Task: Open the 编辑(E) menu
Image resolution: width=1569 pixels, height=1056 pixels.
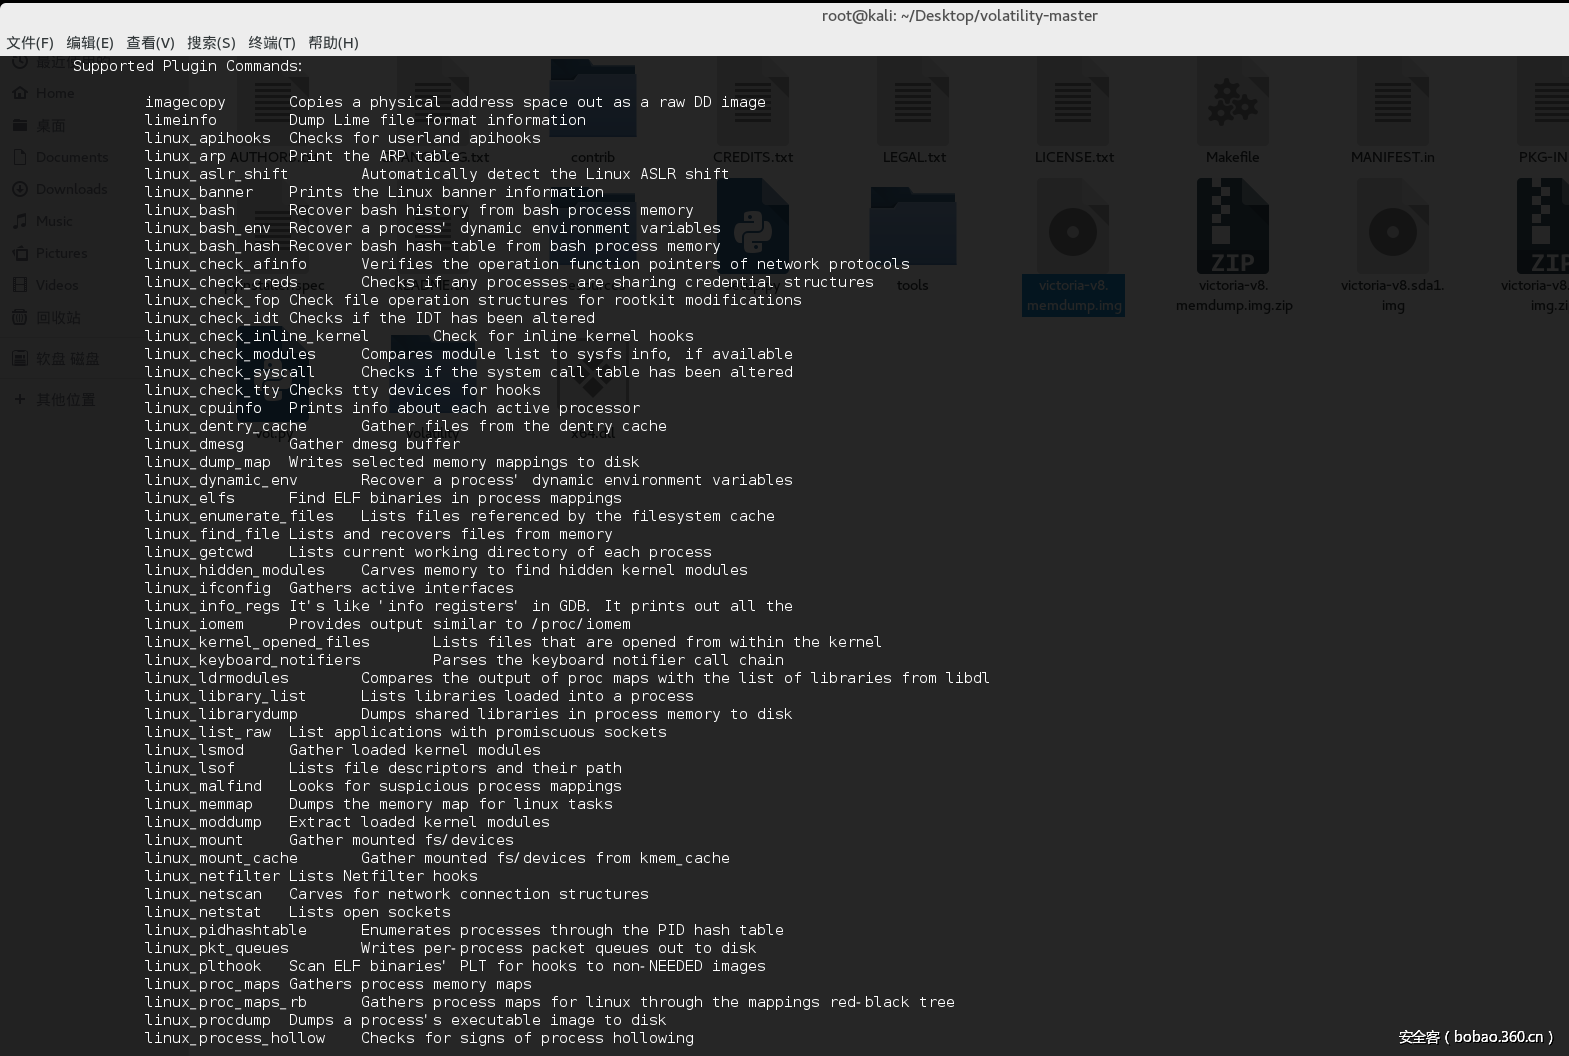Action: (x=90, y=42)
